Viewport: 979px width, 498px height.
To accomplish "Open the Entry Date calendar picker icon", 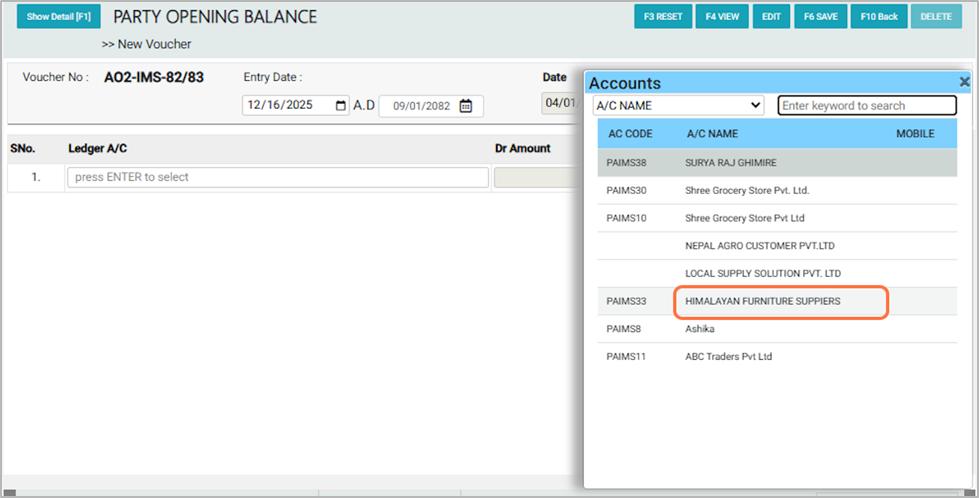I will point(341,106).
